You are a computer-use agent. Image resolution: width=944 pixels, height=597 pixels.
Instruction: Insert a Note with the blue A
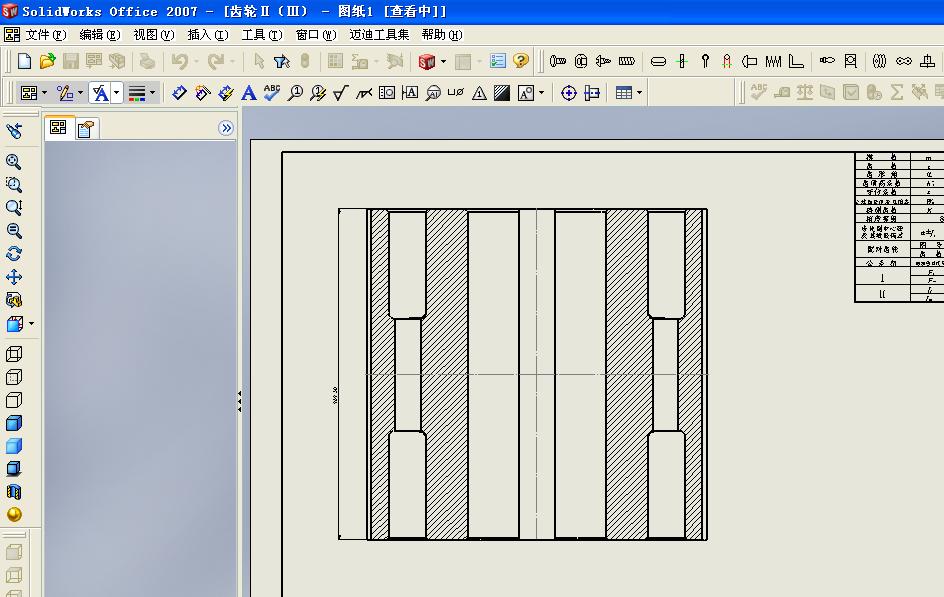click(249, 93)
